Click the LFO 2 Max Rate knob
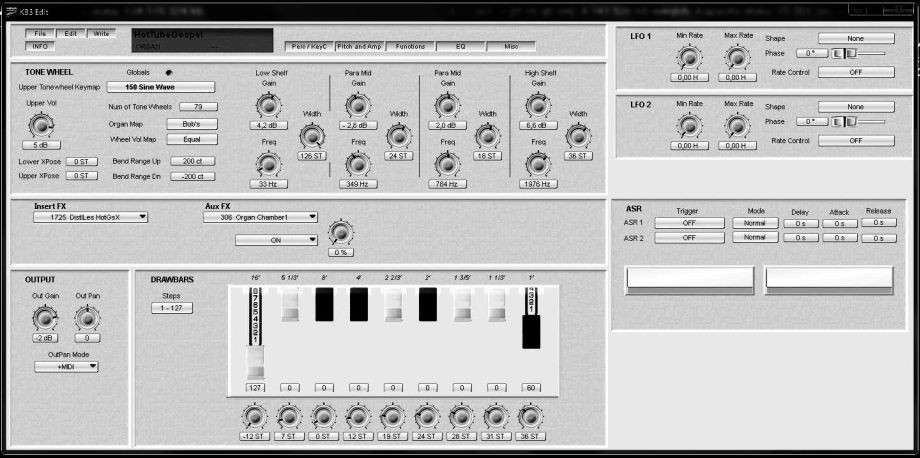Image resolution: width=920 pixels, height=458 pixels. [x=738, y=125]
